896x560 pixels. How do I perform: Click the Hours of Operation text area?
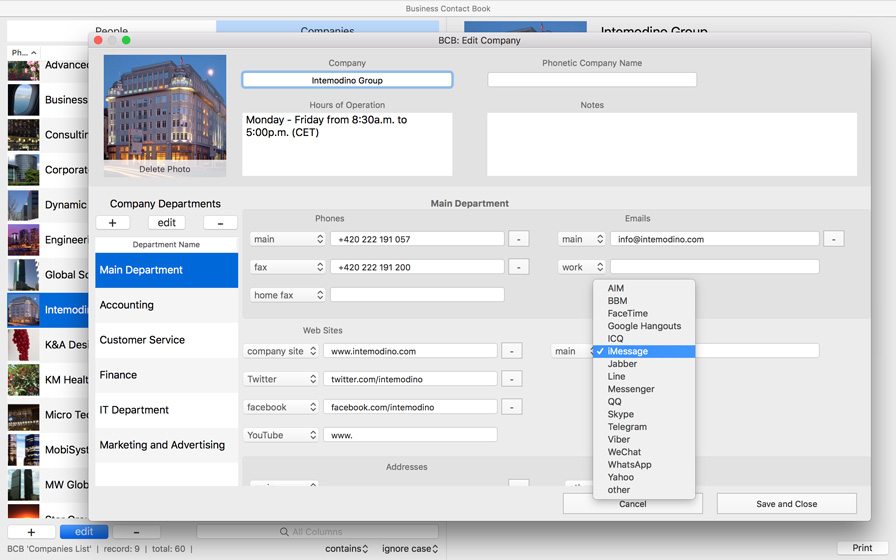[x=347, y=144]
